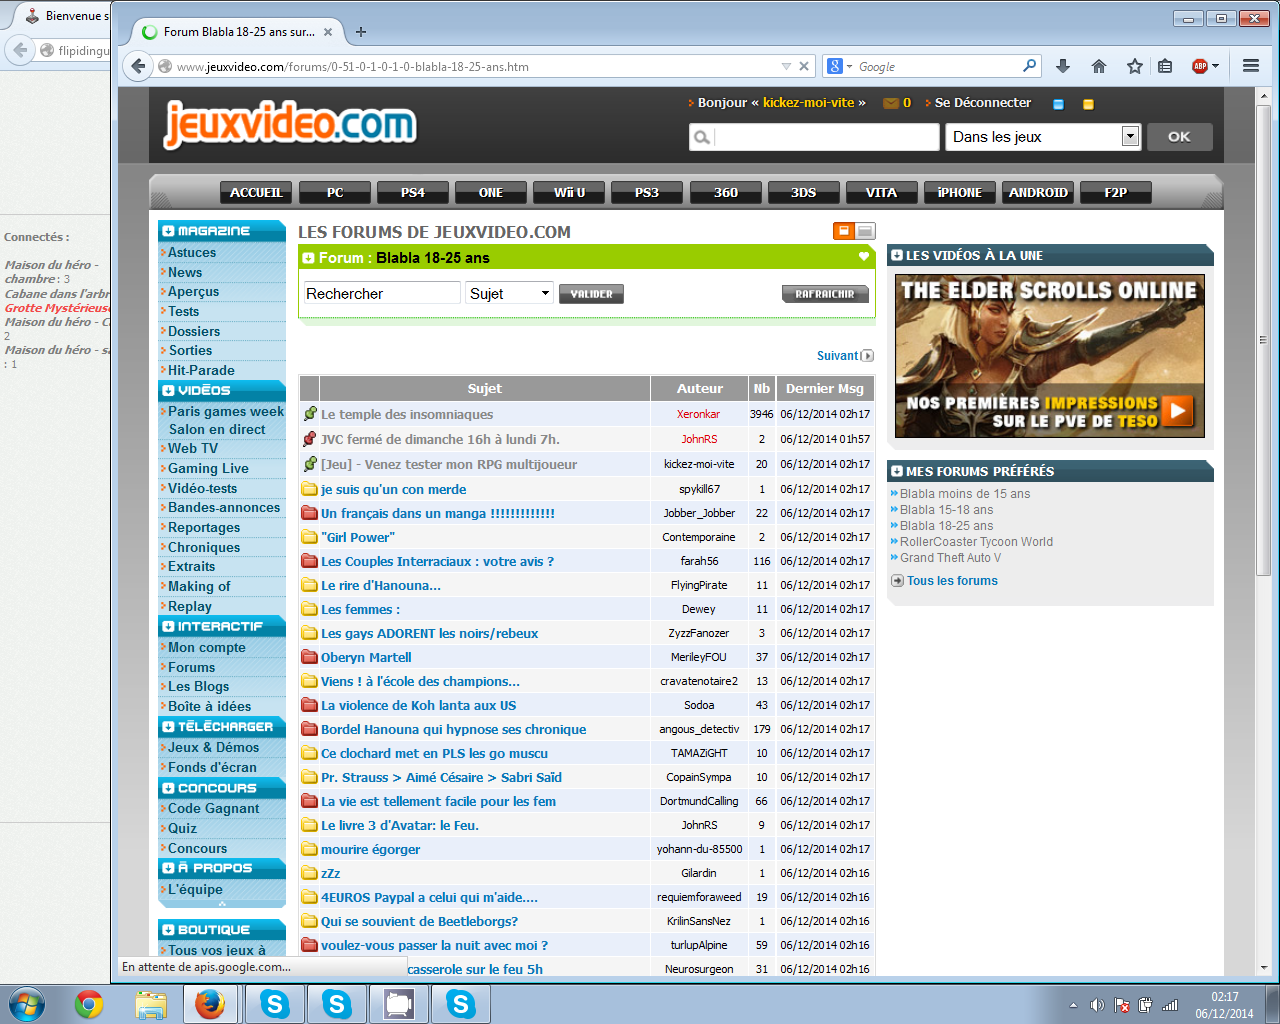Click the 'Se Déconnecter' link

click(x=982, y=103)
